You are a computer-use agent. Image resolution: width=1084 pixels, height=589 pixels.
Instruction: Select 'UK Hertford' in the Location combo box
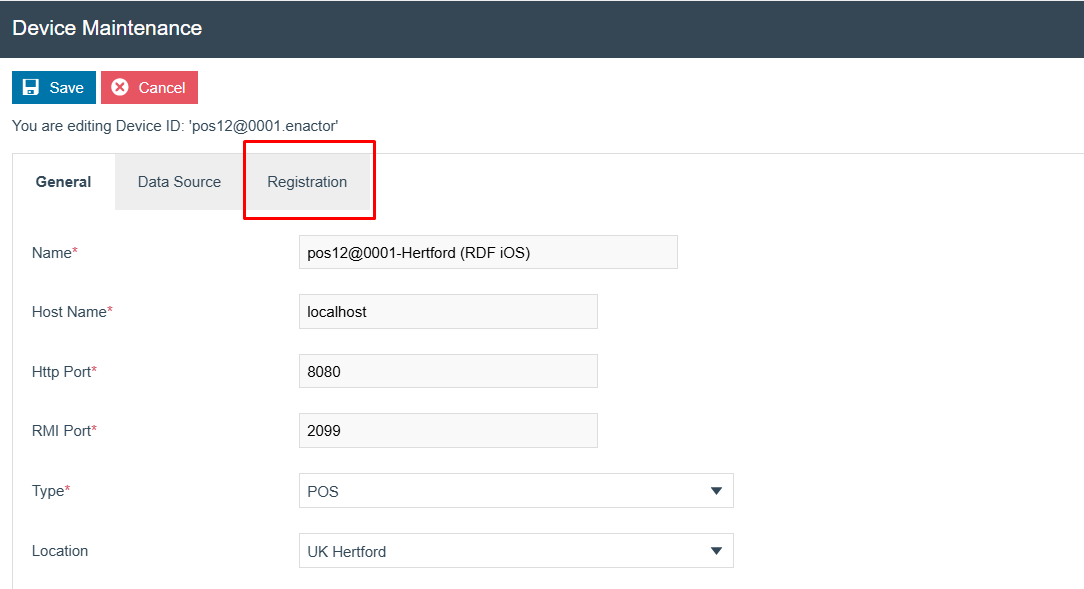(x=500, y=551)
